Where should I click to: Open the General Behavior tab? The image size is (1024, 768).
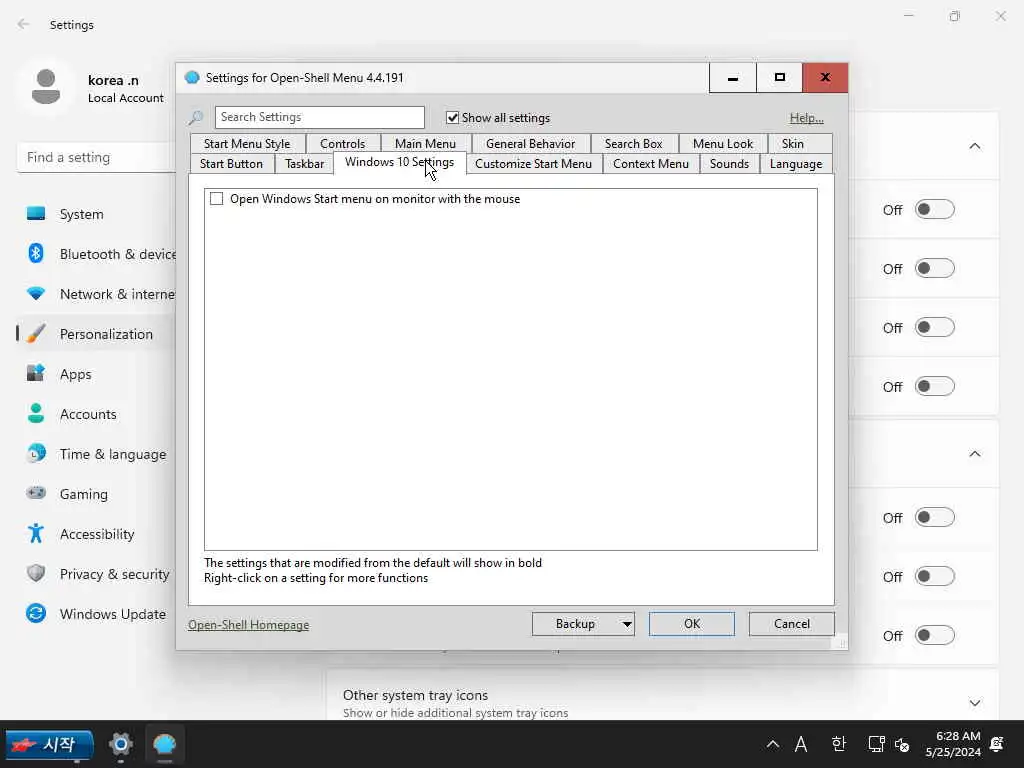click(530, 144)
